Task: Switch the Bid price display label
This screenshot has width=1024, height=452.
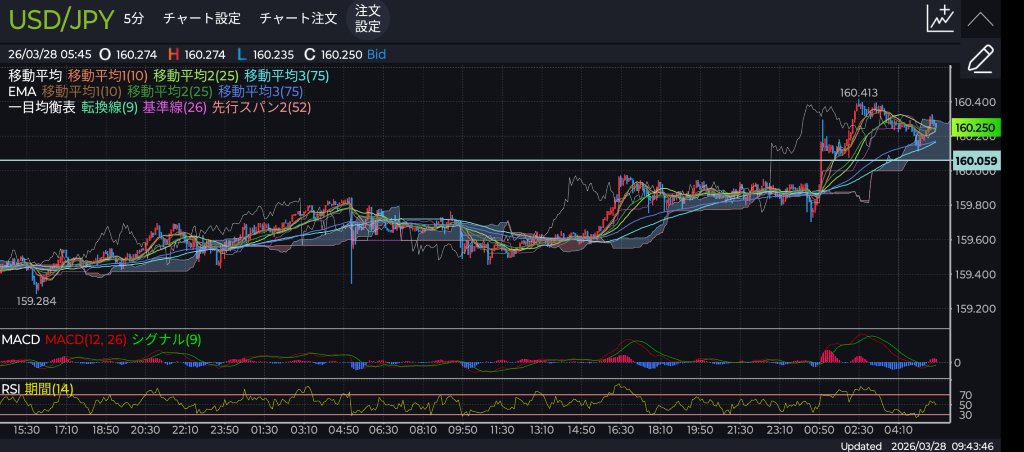Action: [376, 53]
